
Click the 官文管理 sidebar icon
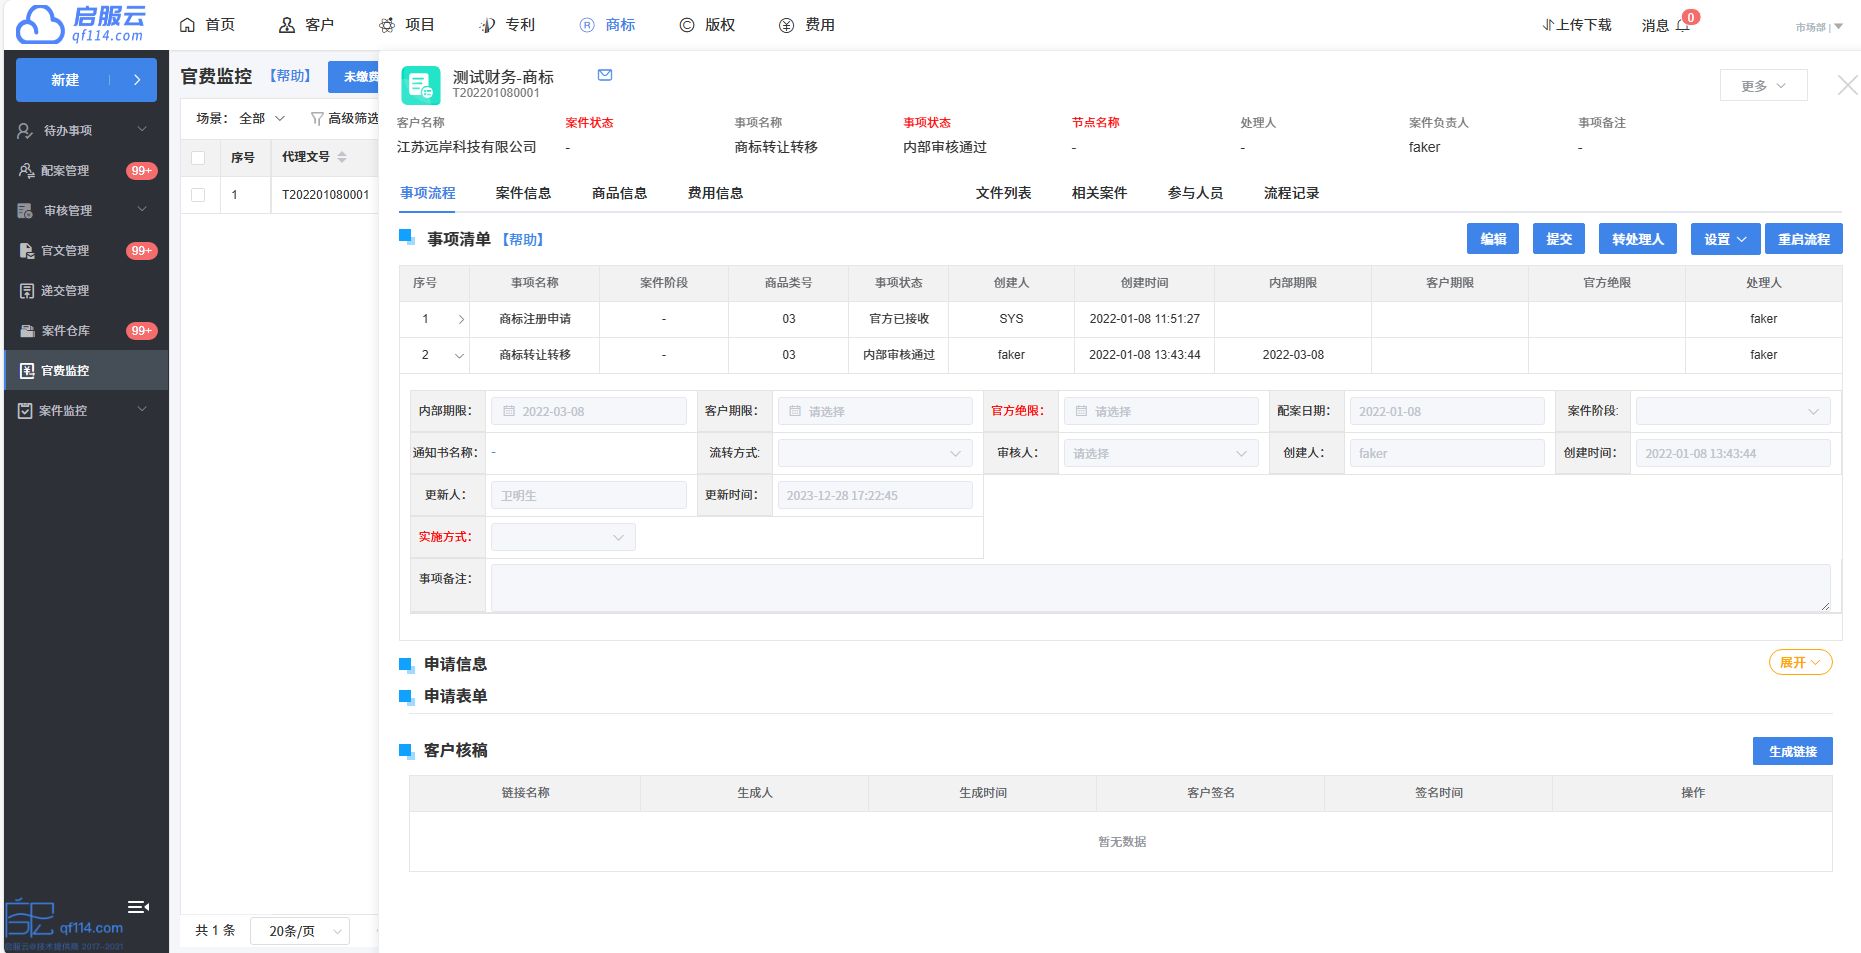pos(25,250)
